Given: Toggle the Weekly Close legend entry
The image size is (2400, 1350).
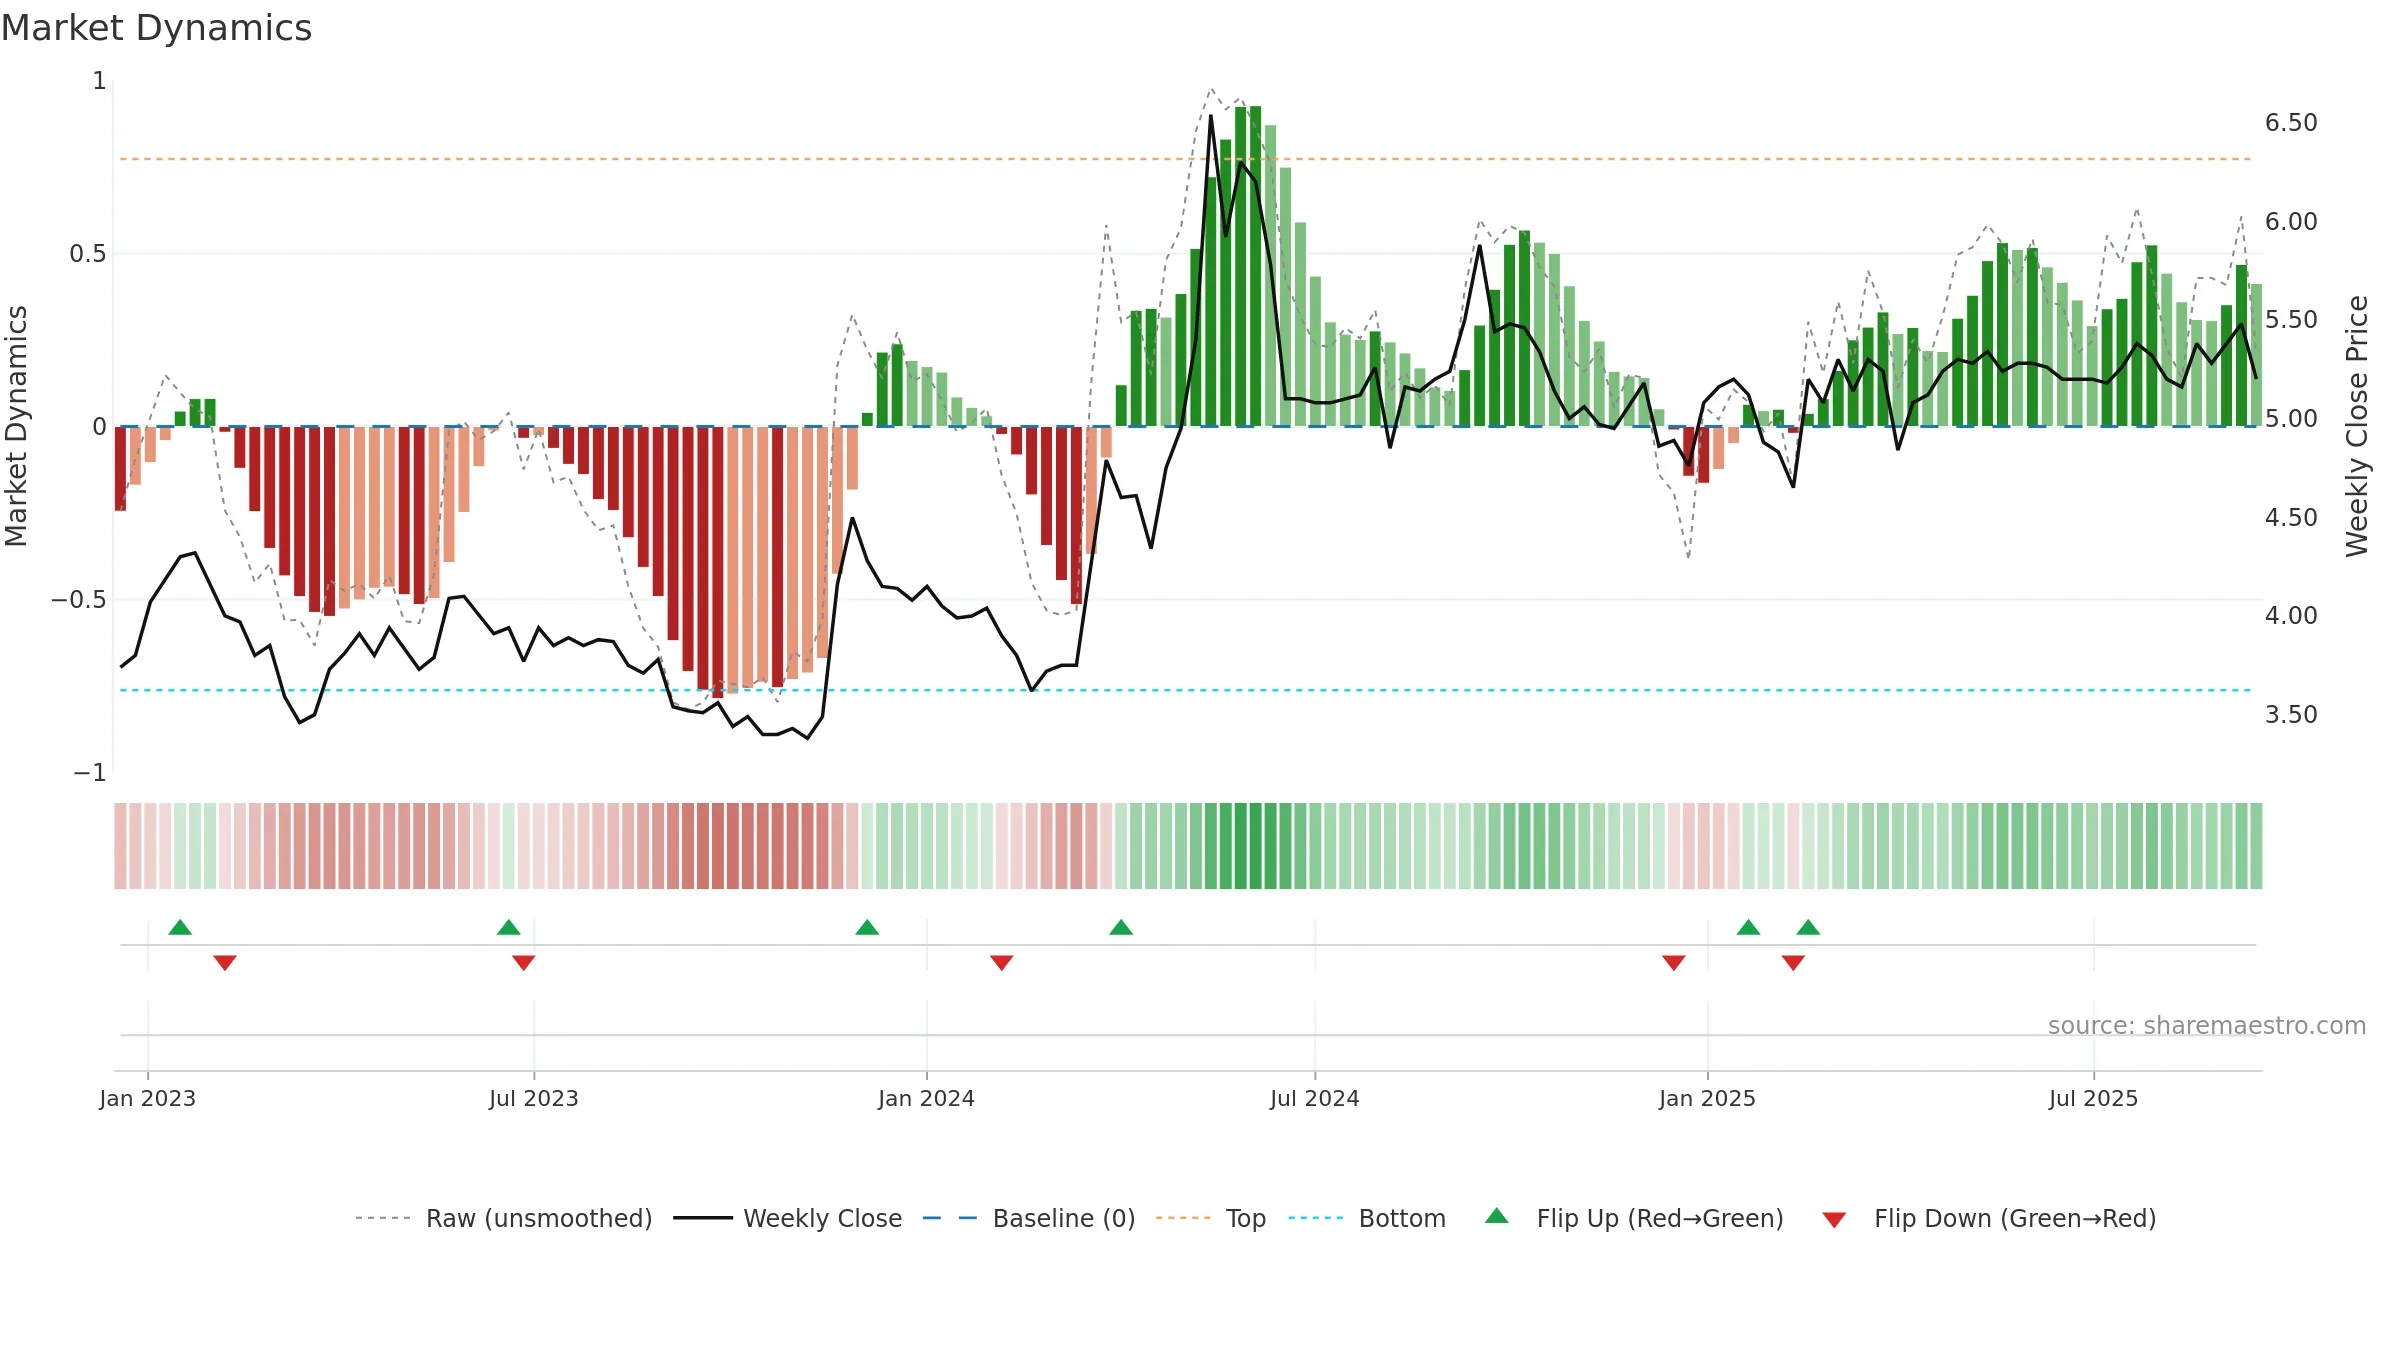Looking at the screenshot, I should pyautogui.click(x=787, y=1218).
